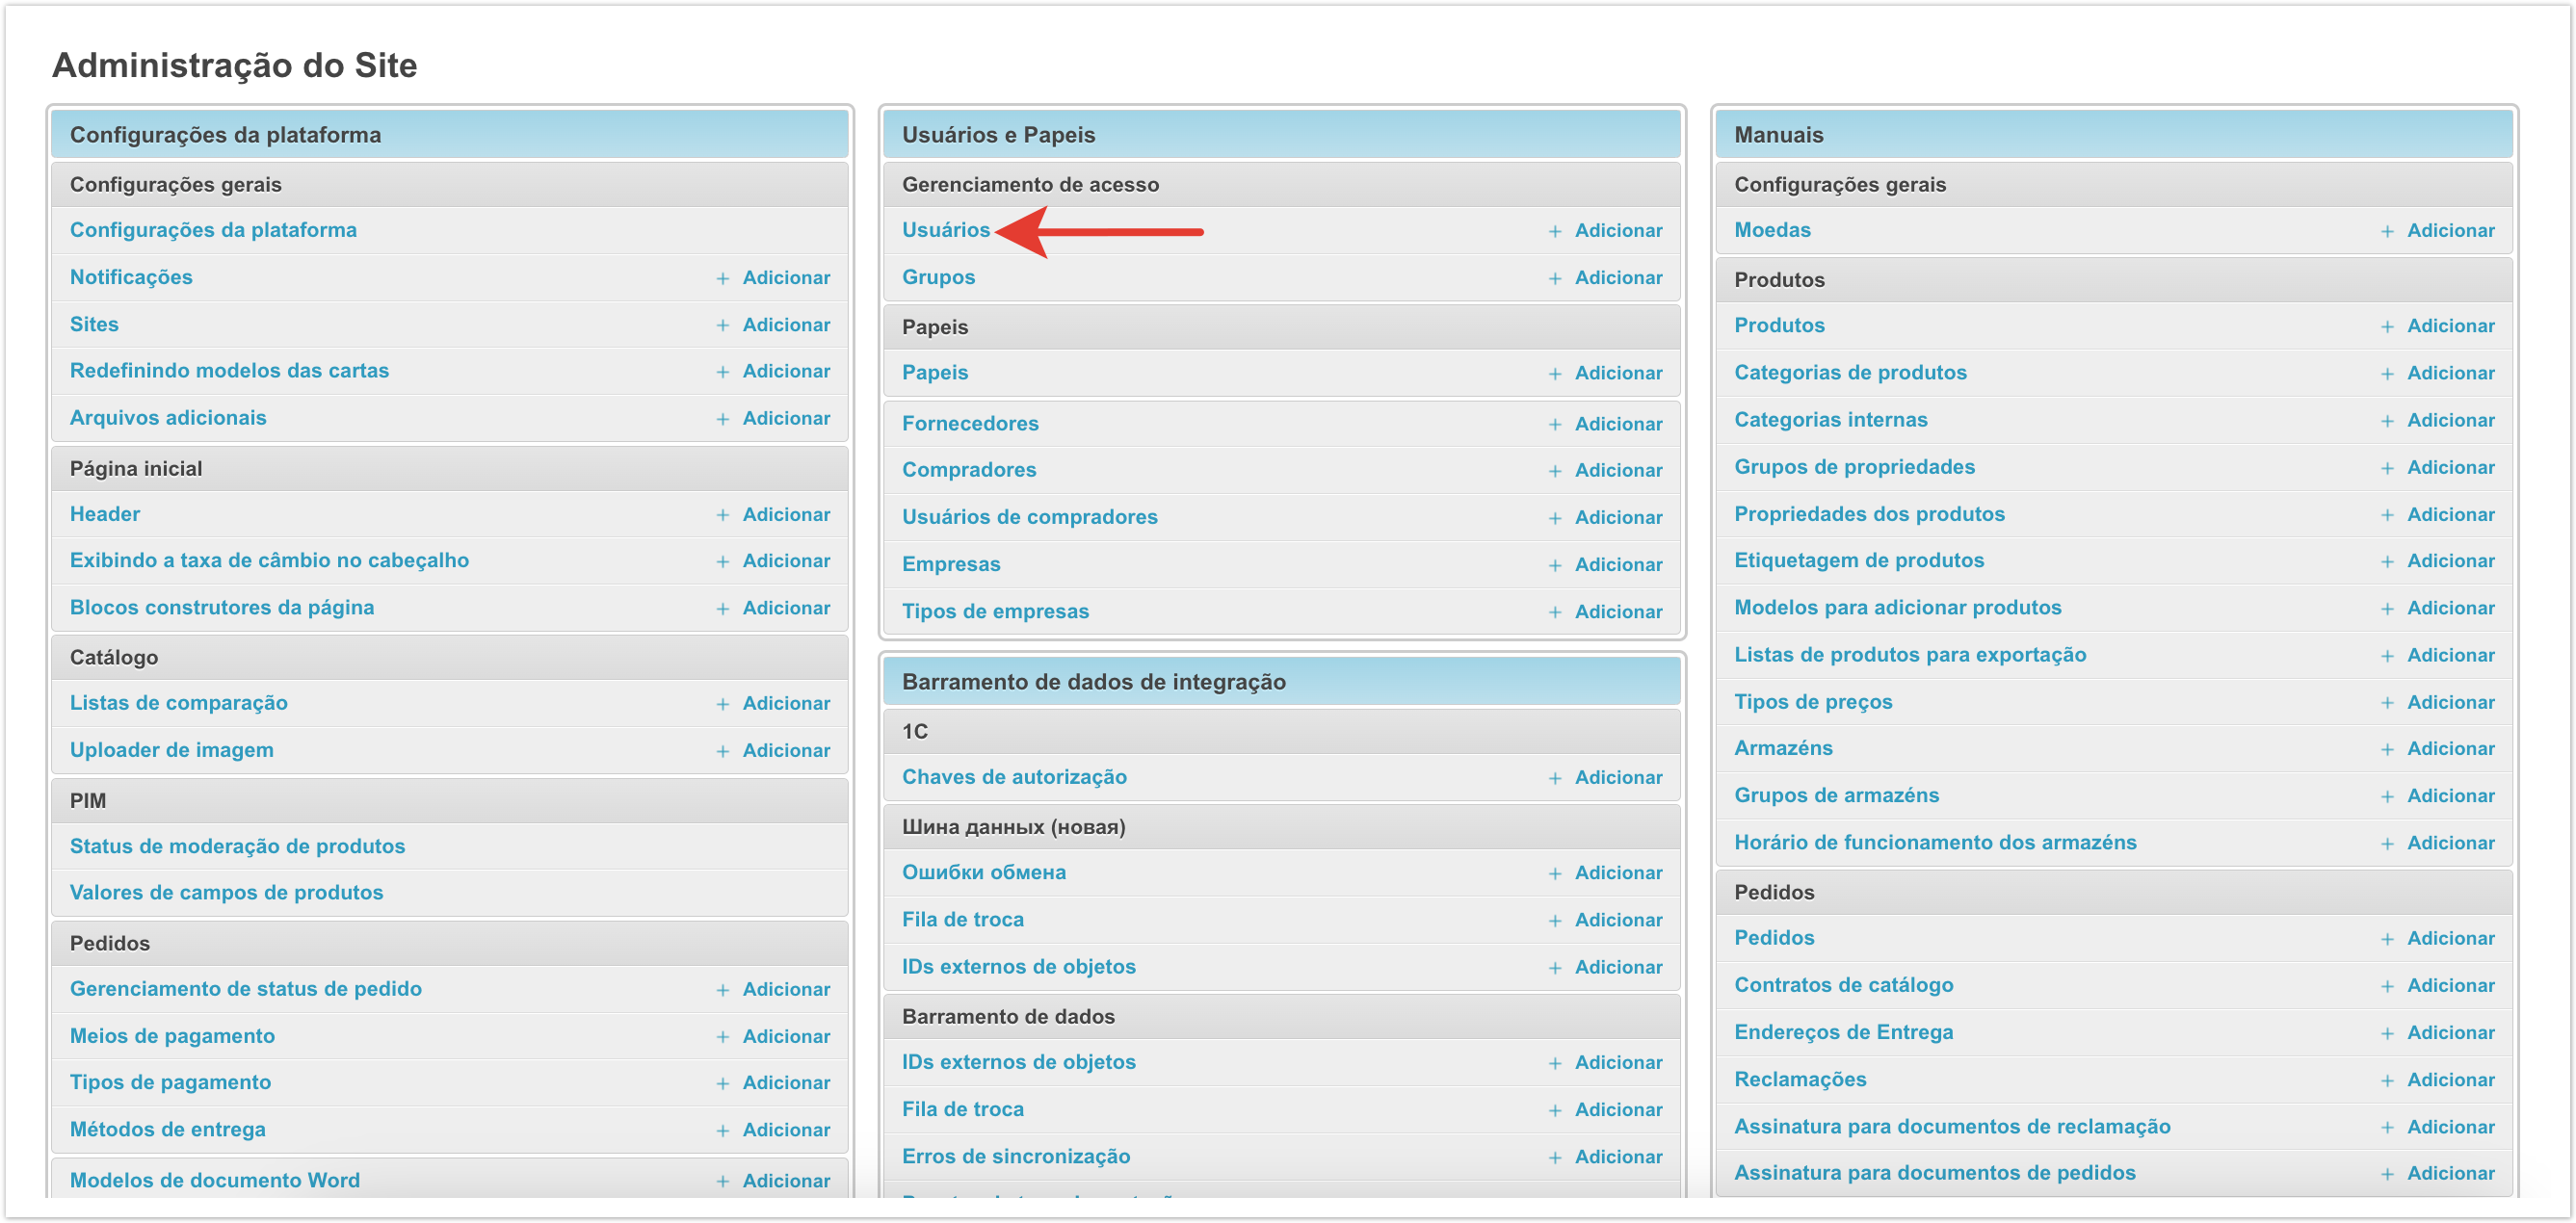The width and height of the screenshot is (2576, 1223).
Task: Click the plus icon for Métodos de entrega
Action: tap(722, 1131)
